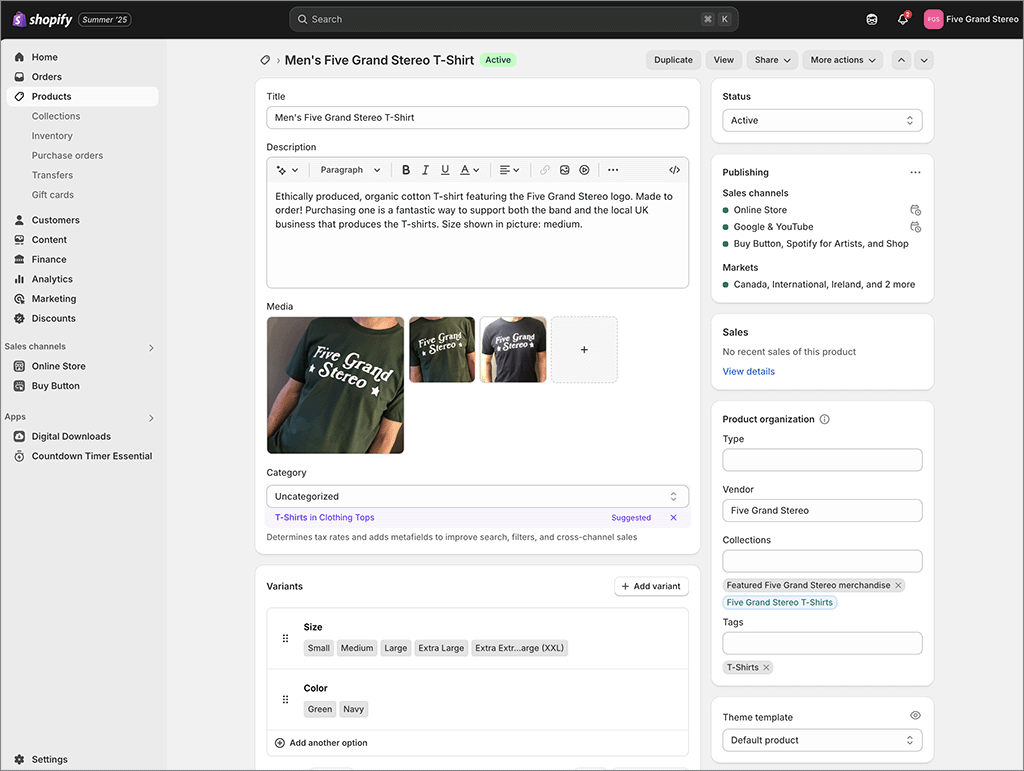Open View details sales link
Image resolution: width=1024 pixels, height=771 pixels.
pyautogui.click(x=748, y=371)
